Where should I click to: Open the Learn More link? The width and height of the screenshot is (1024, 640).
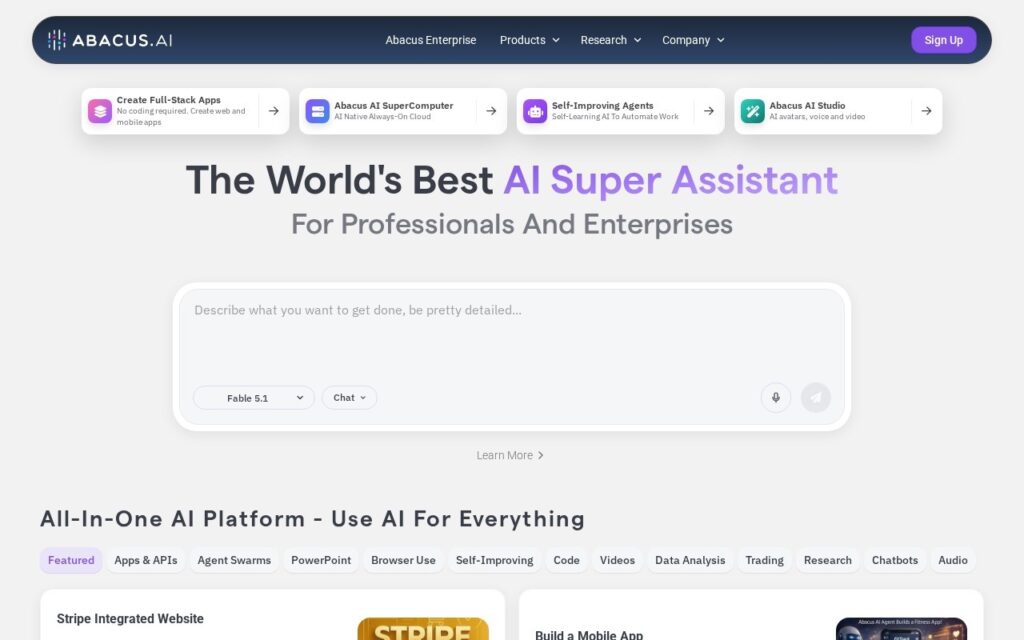tap(510, 455)
